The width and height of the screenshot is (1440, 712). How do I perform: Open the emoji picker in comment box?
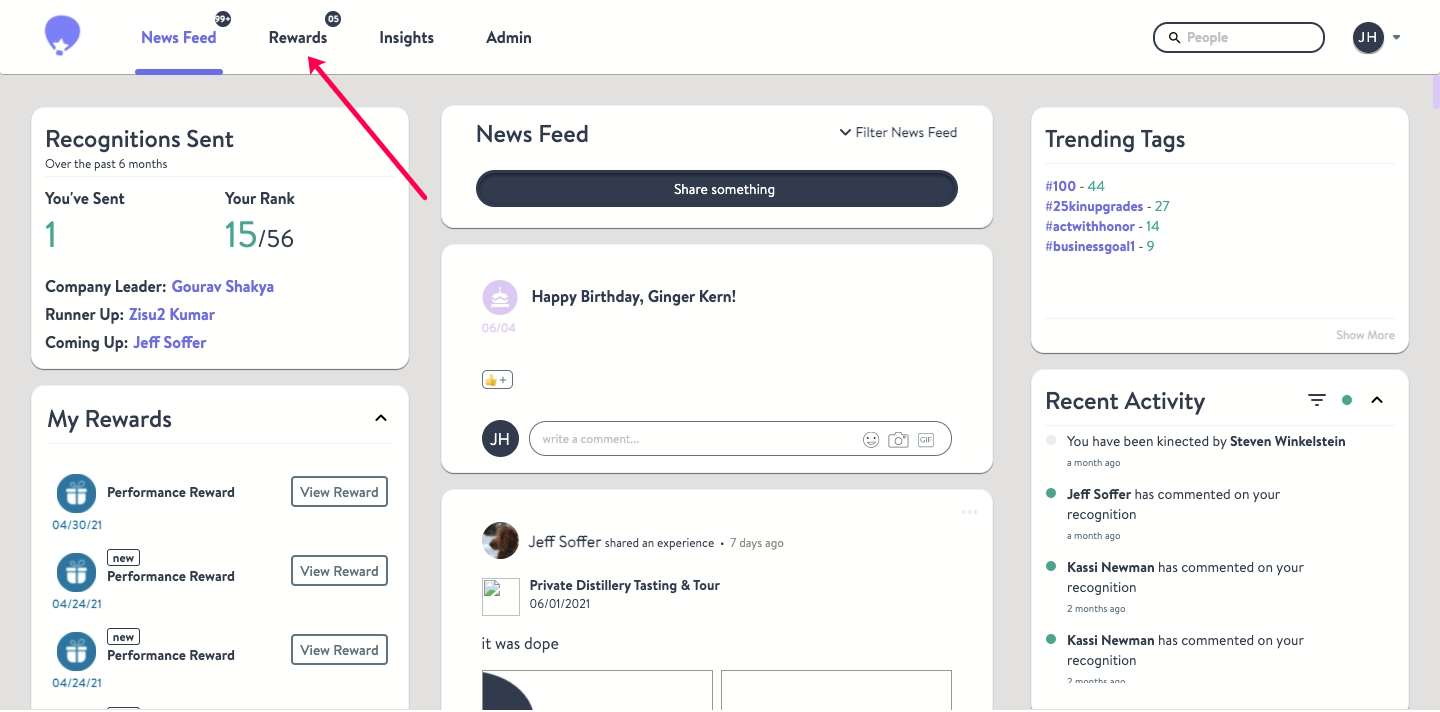tap(871, 439)
